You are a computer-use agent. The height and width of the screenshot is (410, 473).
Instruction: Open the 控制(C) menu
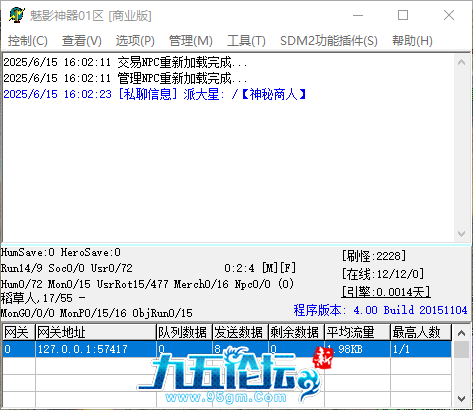click(28, 41)
